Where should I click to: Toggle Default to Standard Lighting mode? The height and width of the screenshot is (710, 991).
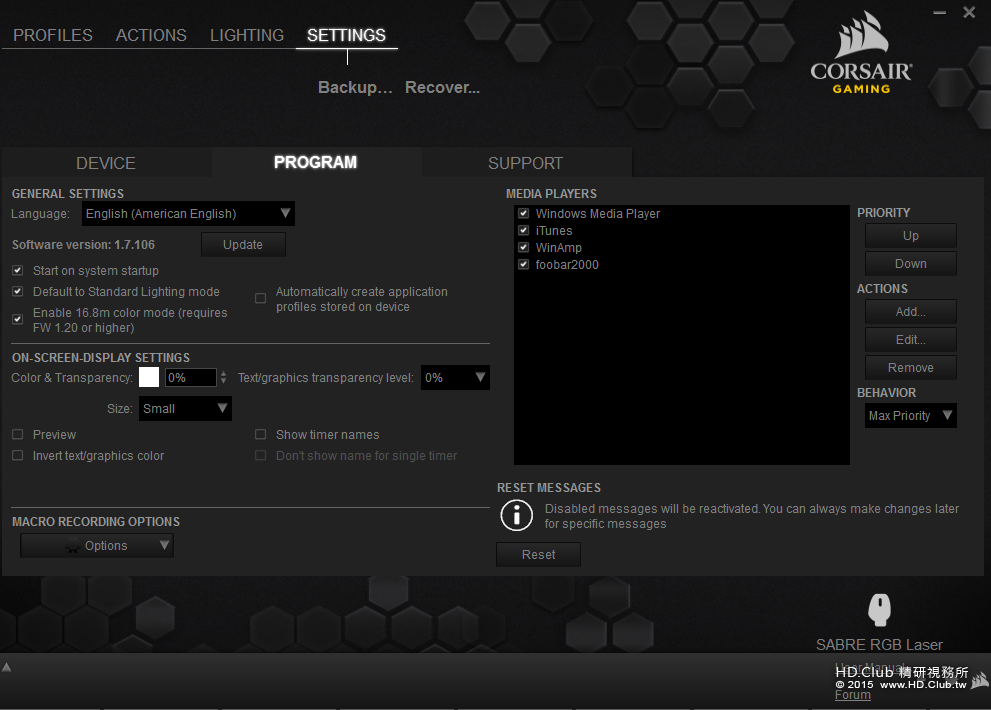coord(18,291)
